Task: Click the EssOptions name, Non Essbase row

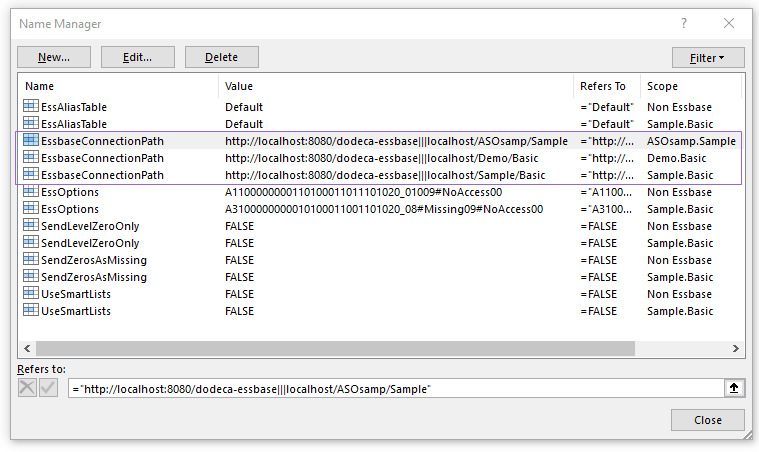Action: pyautogui.click(x=70, y=192)
